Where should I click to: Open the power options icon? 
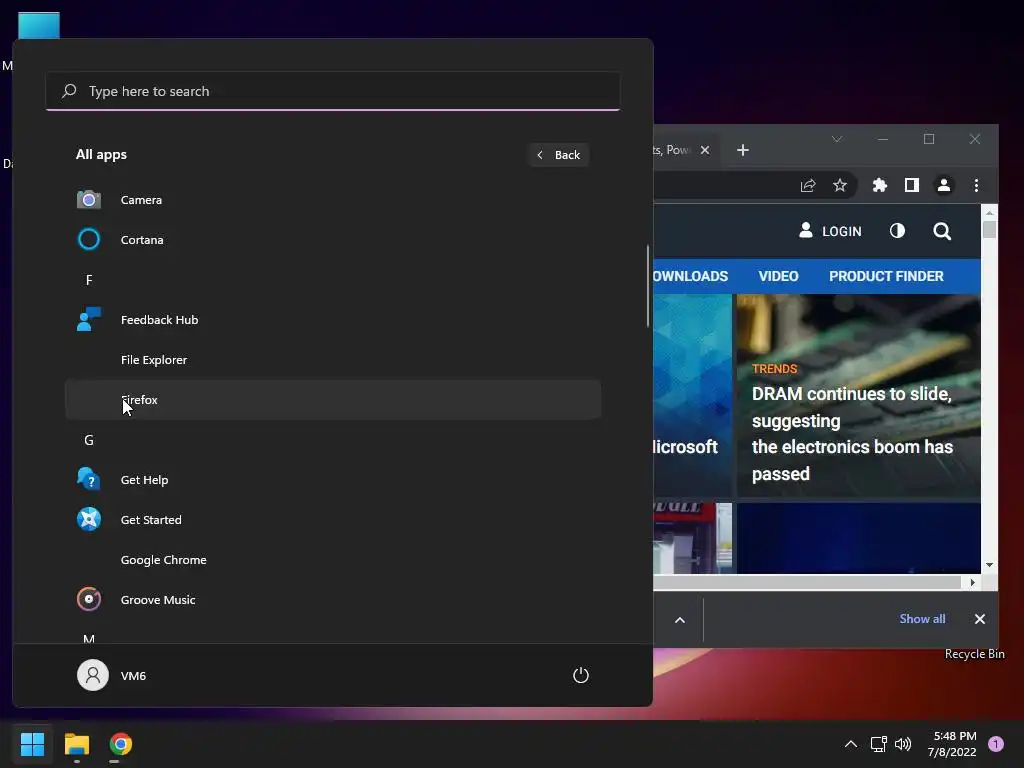tap(581, 675)
